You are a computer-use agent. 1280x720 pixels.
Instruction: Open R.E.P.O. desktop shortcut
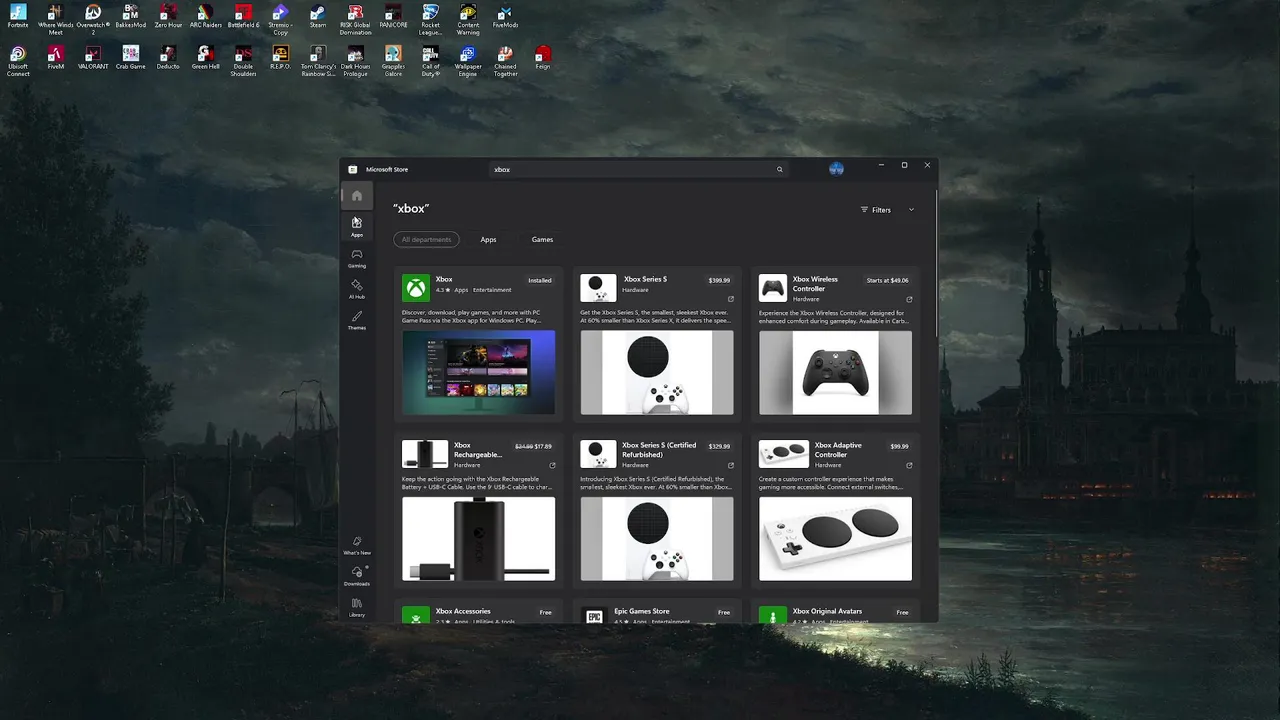pyautogui.click(x=280, y=58)
